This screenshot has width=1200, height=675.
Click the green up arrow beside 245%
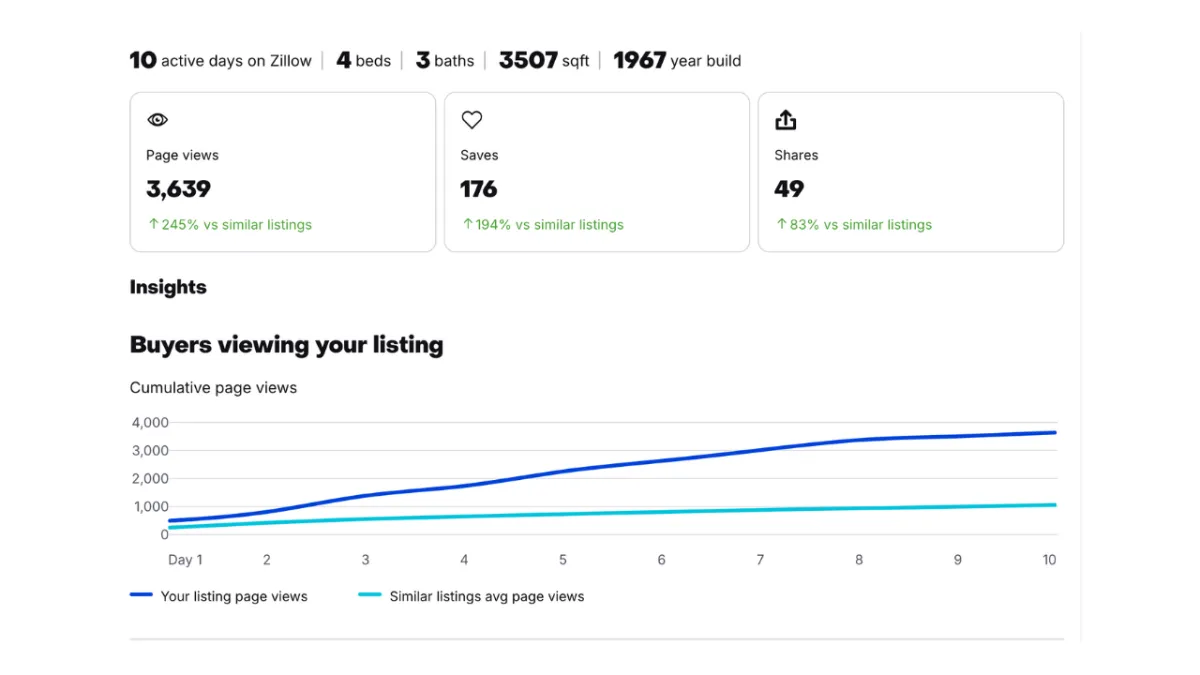153,224
